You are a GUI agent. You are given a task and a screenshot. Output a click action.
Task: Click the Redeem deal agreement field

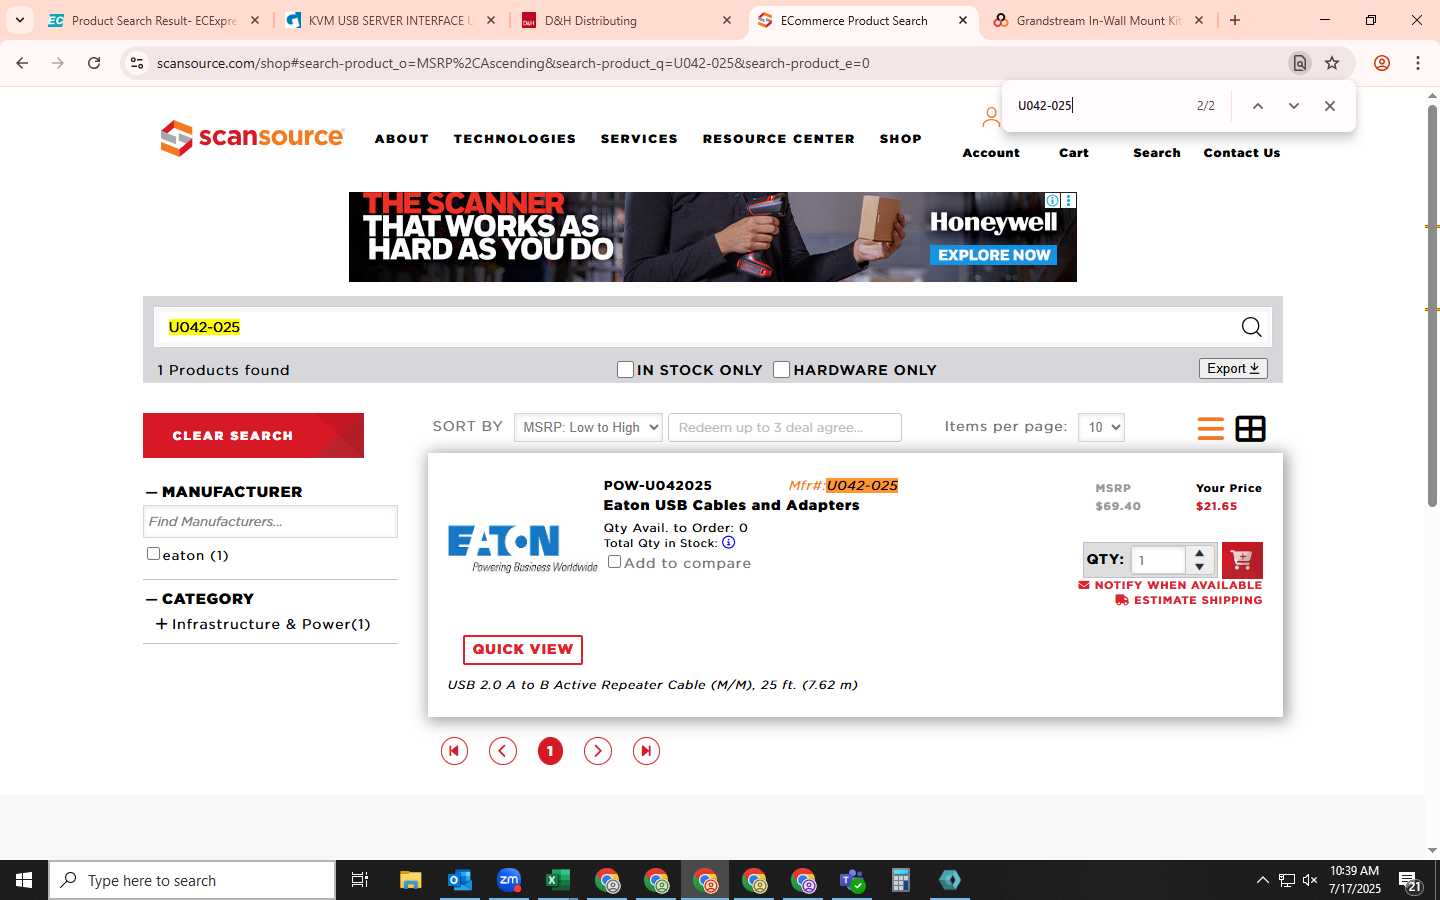785,427
